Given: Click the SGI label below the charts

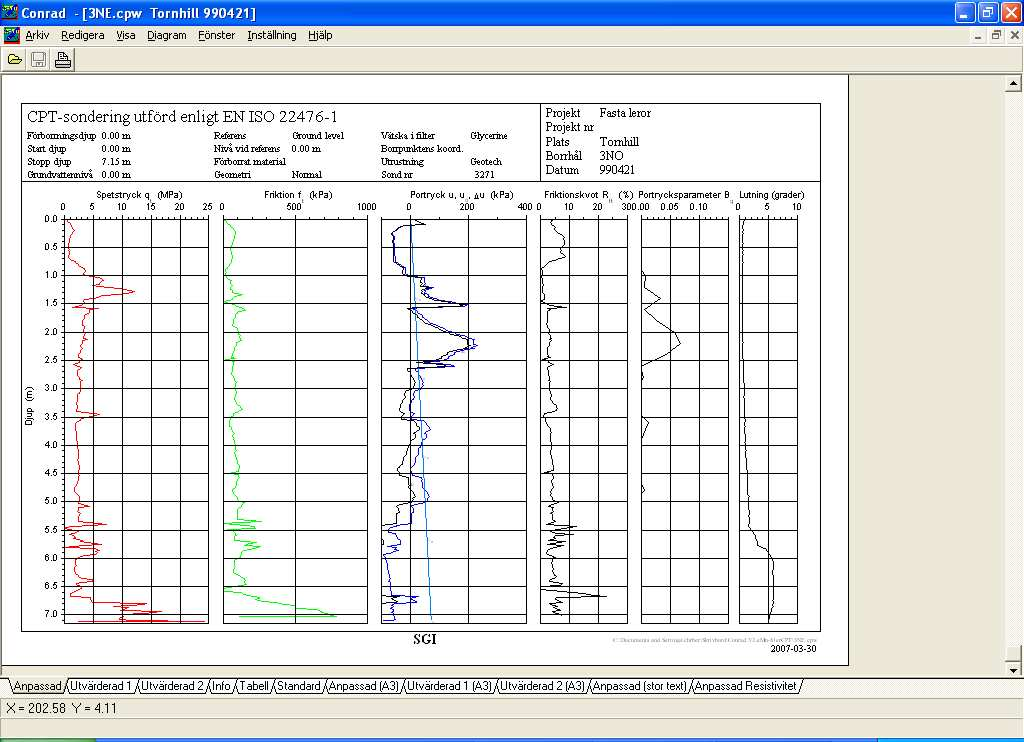Looking at the screenshot, I should 424,639.
